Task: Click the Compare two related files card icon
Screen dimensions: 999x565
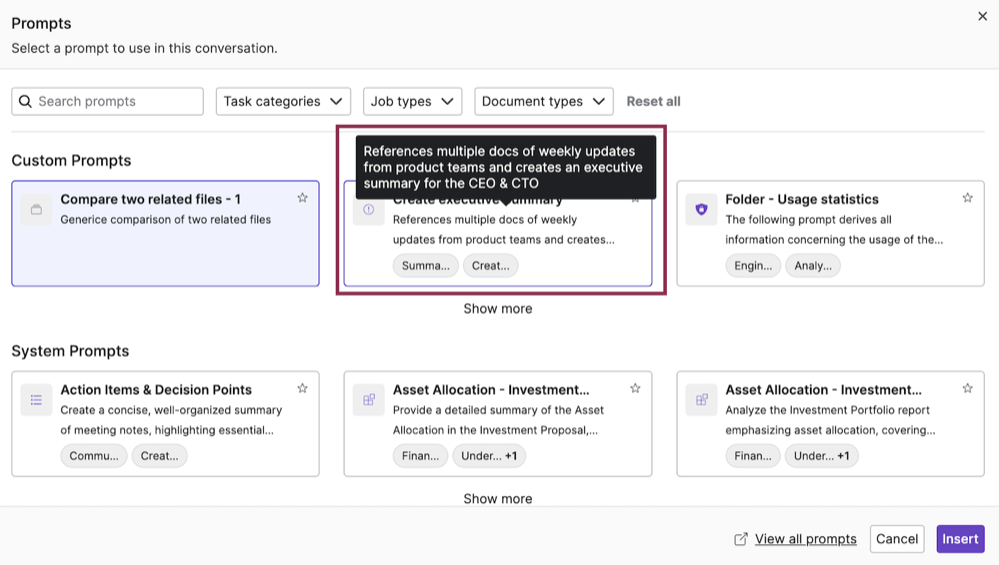Action: 36,209
